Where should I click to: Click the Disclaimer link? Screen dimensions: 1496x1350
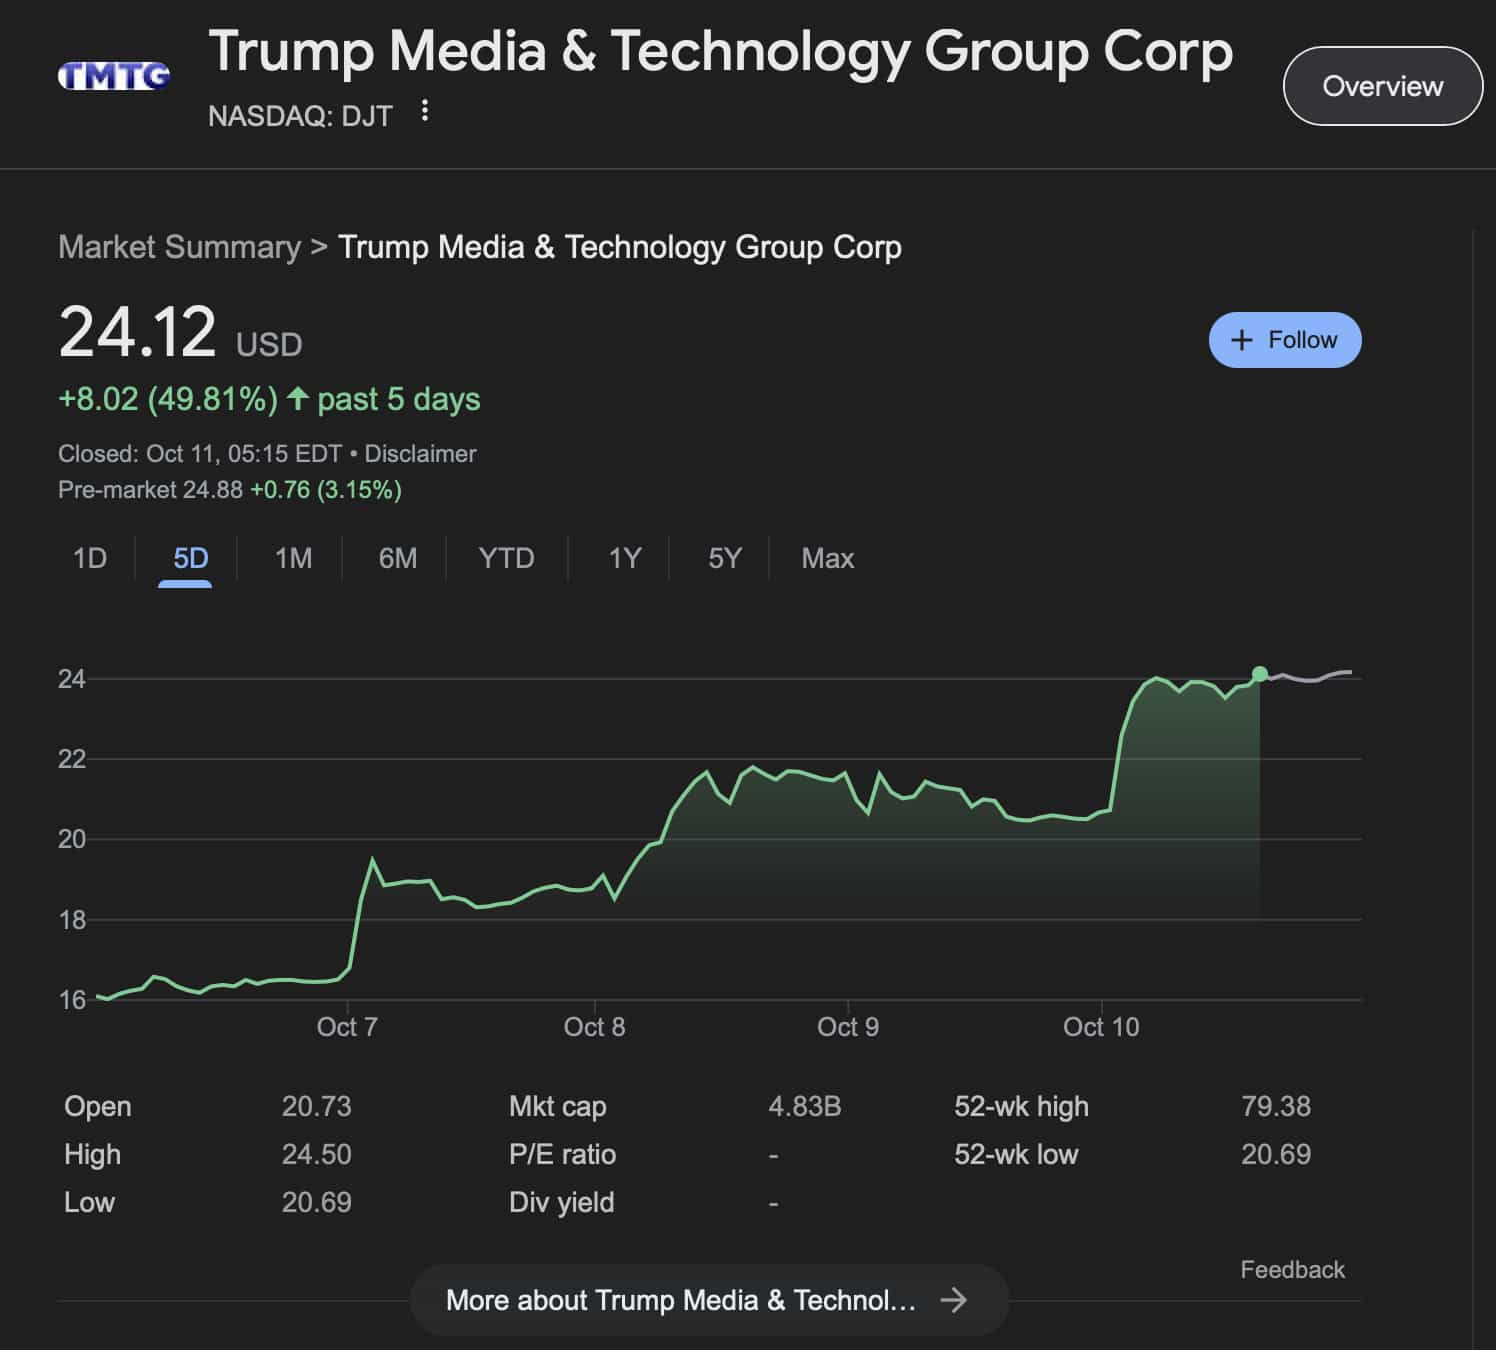[x=422, y=453]
